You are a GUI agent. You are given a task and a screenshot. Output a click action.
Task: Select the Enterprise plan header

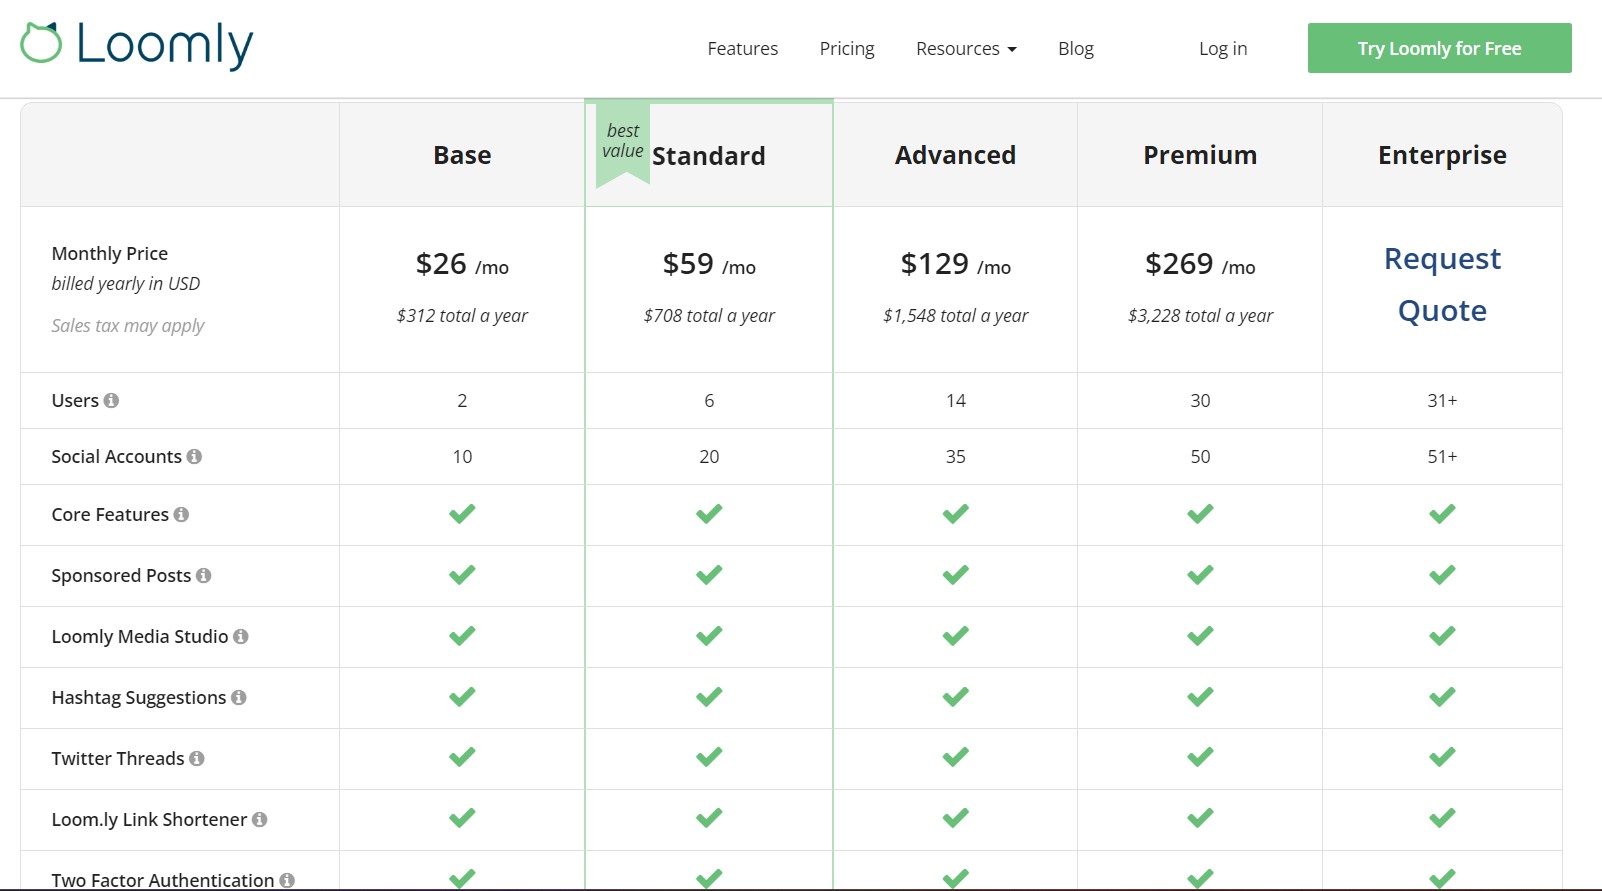coord(1442,155)
